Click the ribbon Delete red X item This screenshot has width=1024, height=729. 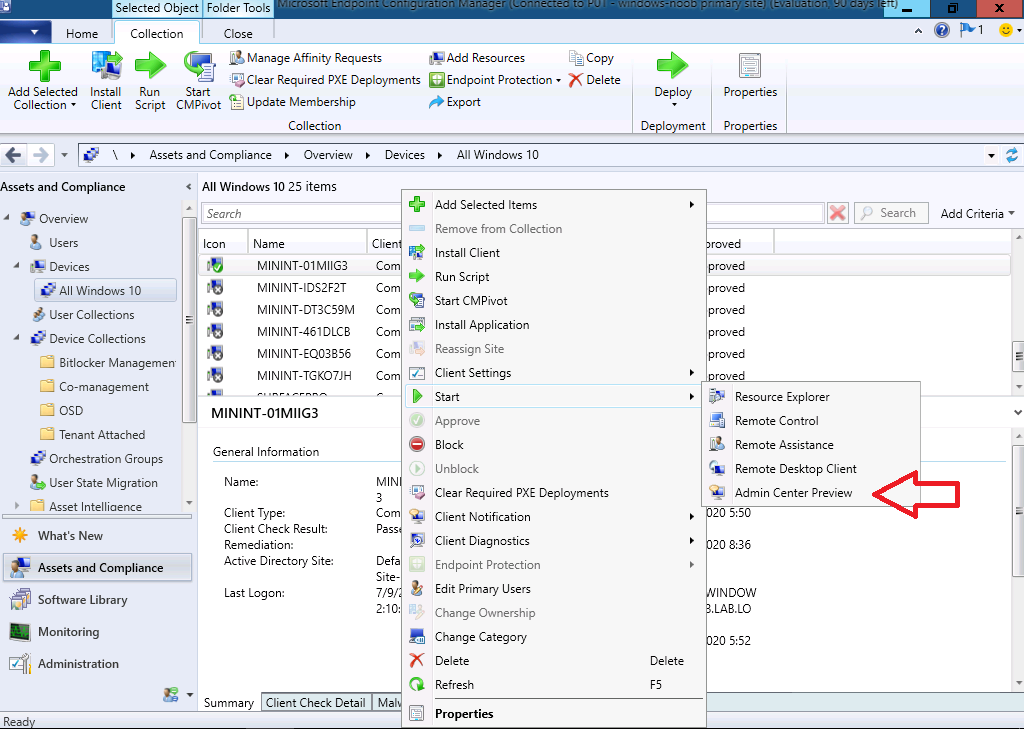pyautogui.click(x=594, y=80)
